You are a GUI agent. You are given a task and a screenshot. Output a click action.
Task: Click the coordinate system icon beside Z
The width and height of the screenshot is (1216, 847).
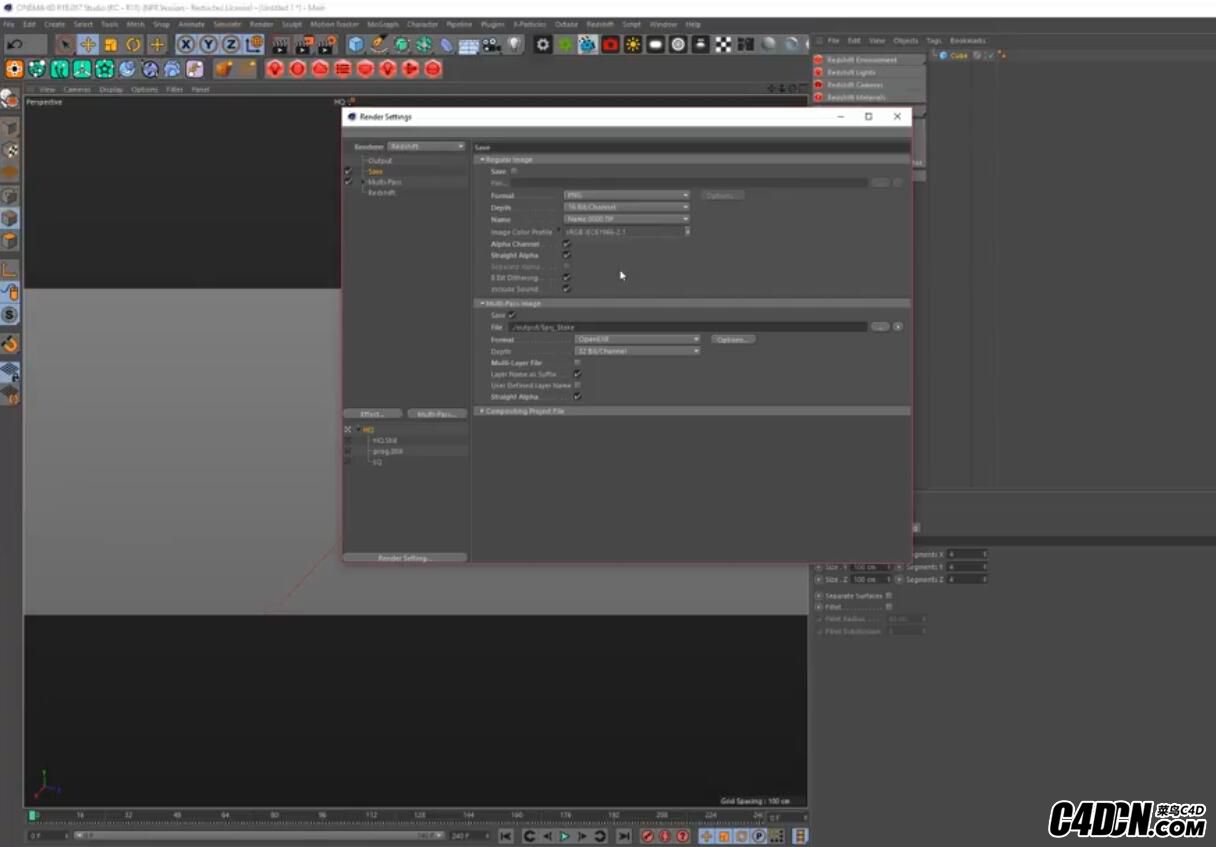[254, 45]
